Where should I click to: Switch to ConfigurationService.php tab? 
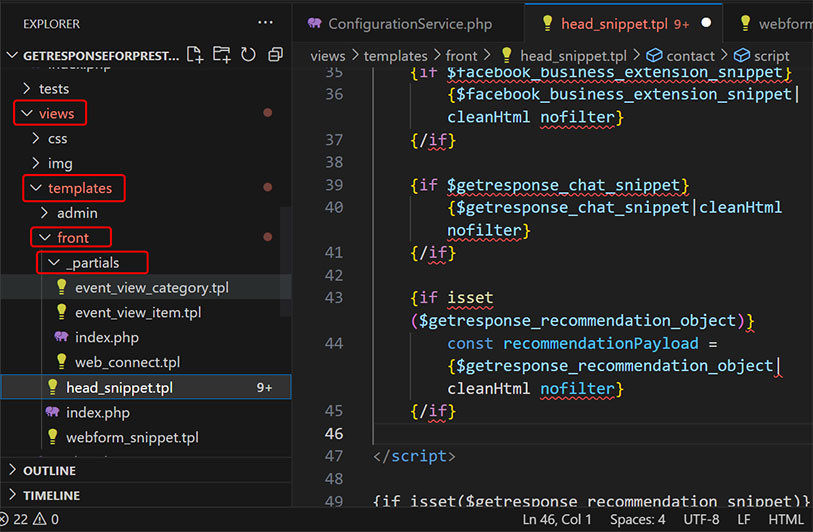coord(409,23)
